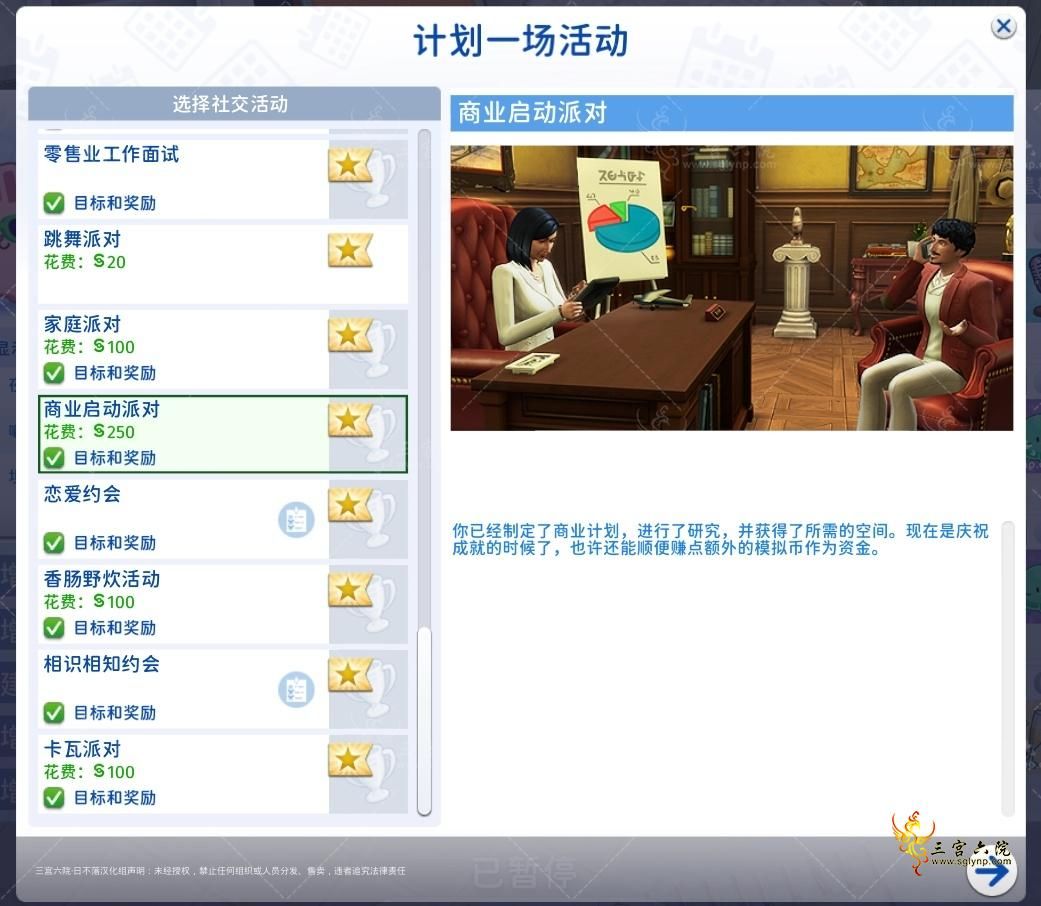The height and width of the screenshot is (906, 1041).
Task: Choose the 相识相知约会 event
Action: point(222,689)
